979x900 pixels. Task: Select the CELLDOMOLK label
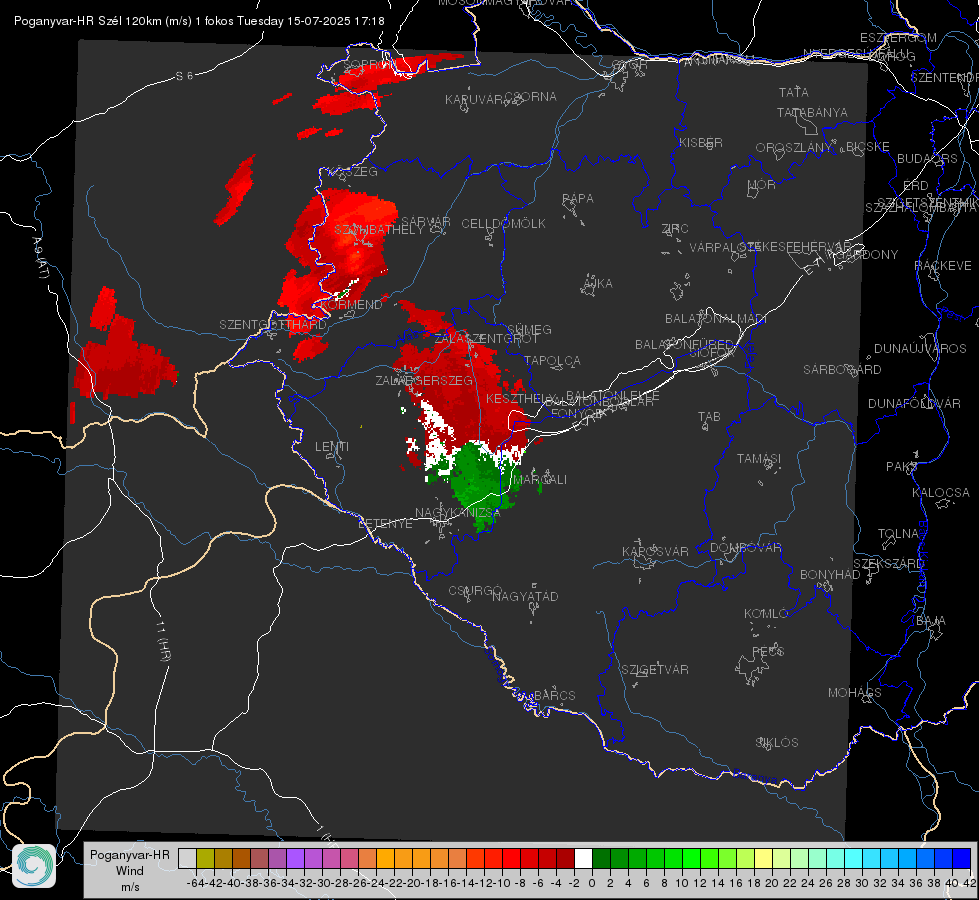click(x=504, y=224)
